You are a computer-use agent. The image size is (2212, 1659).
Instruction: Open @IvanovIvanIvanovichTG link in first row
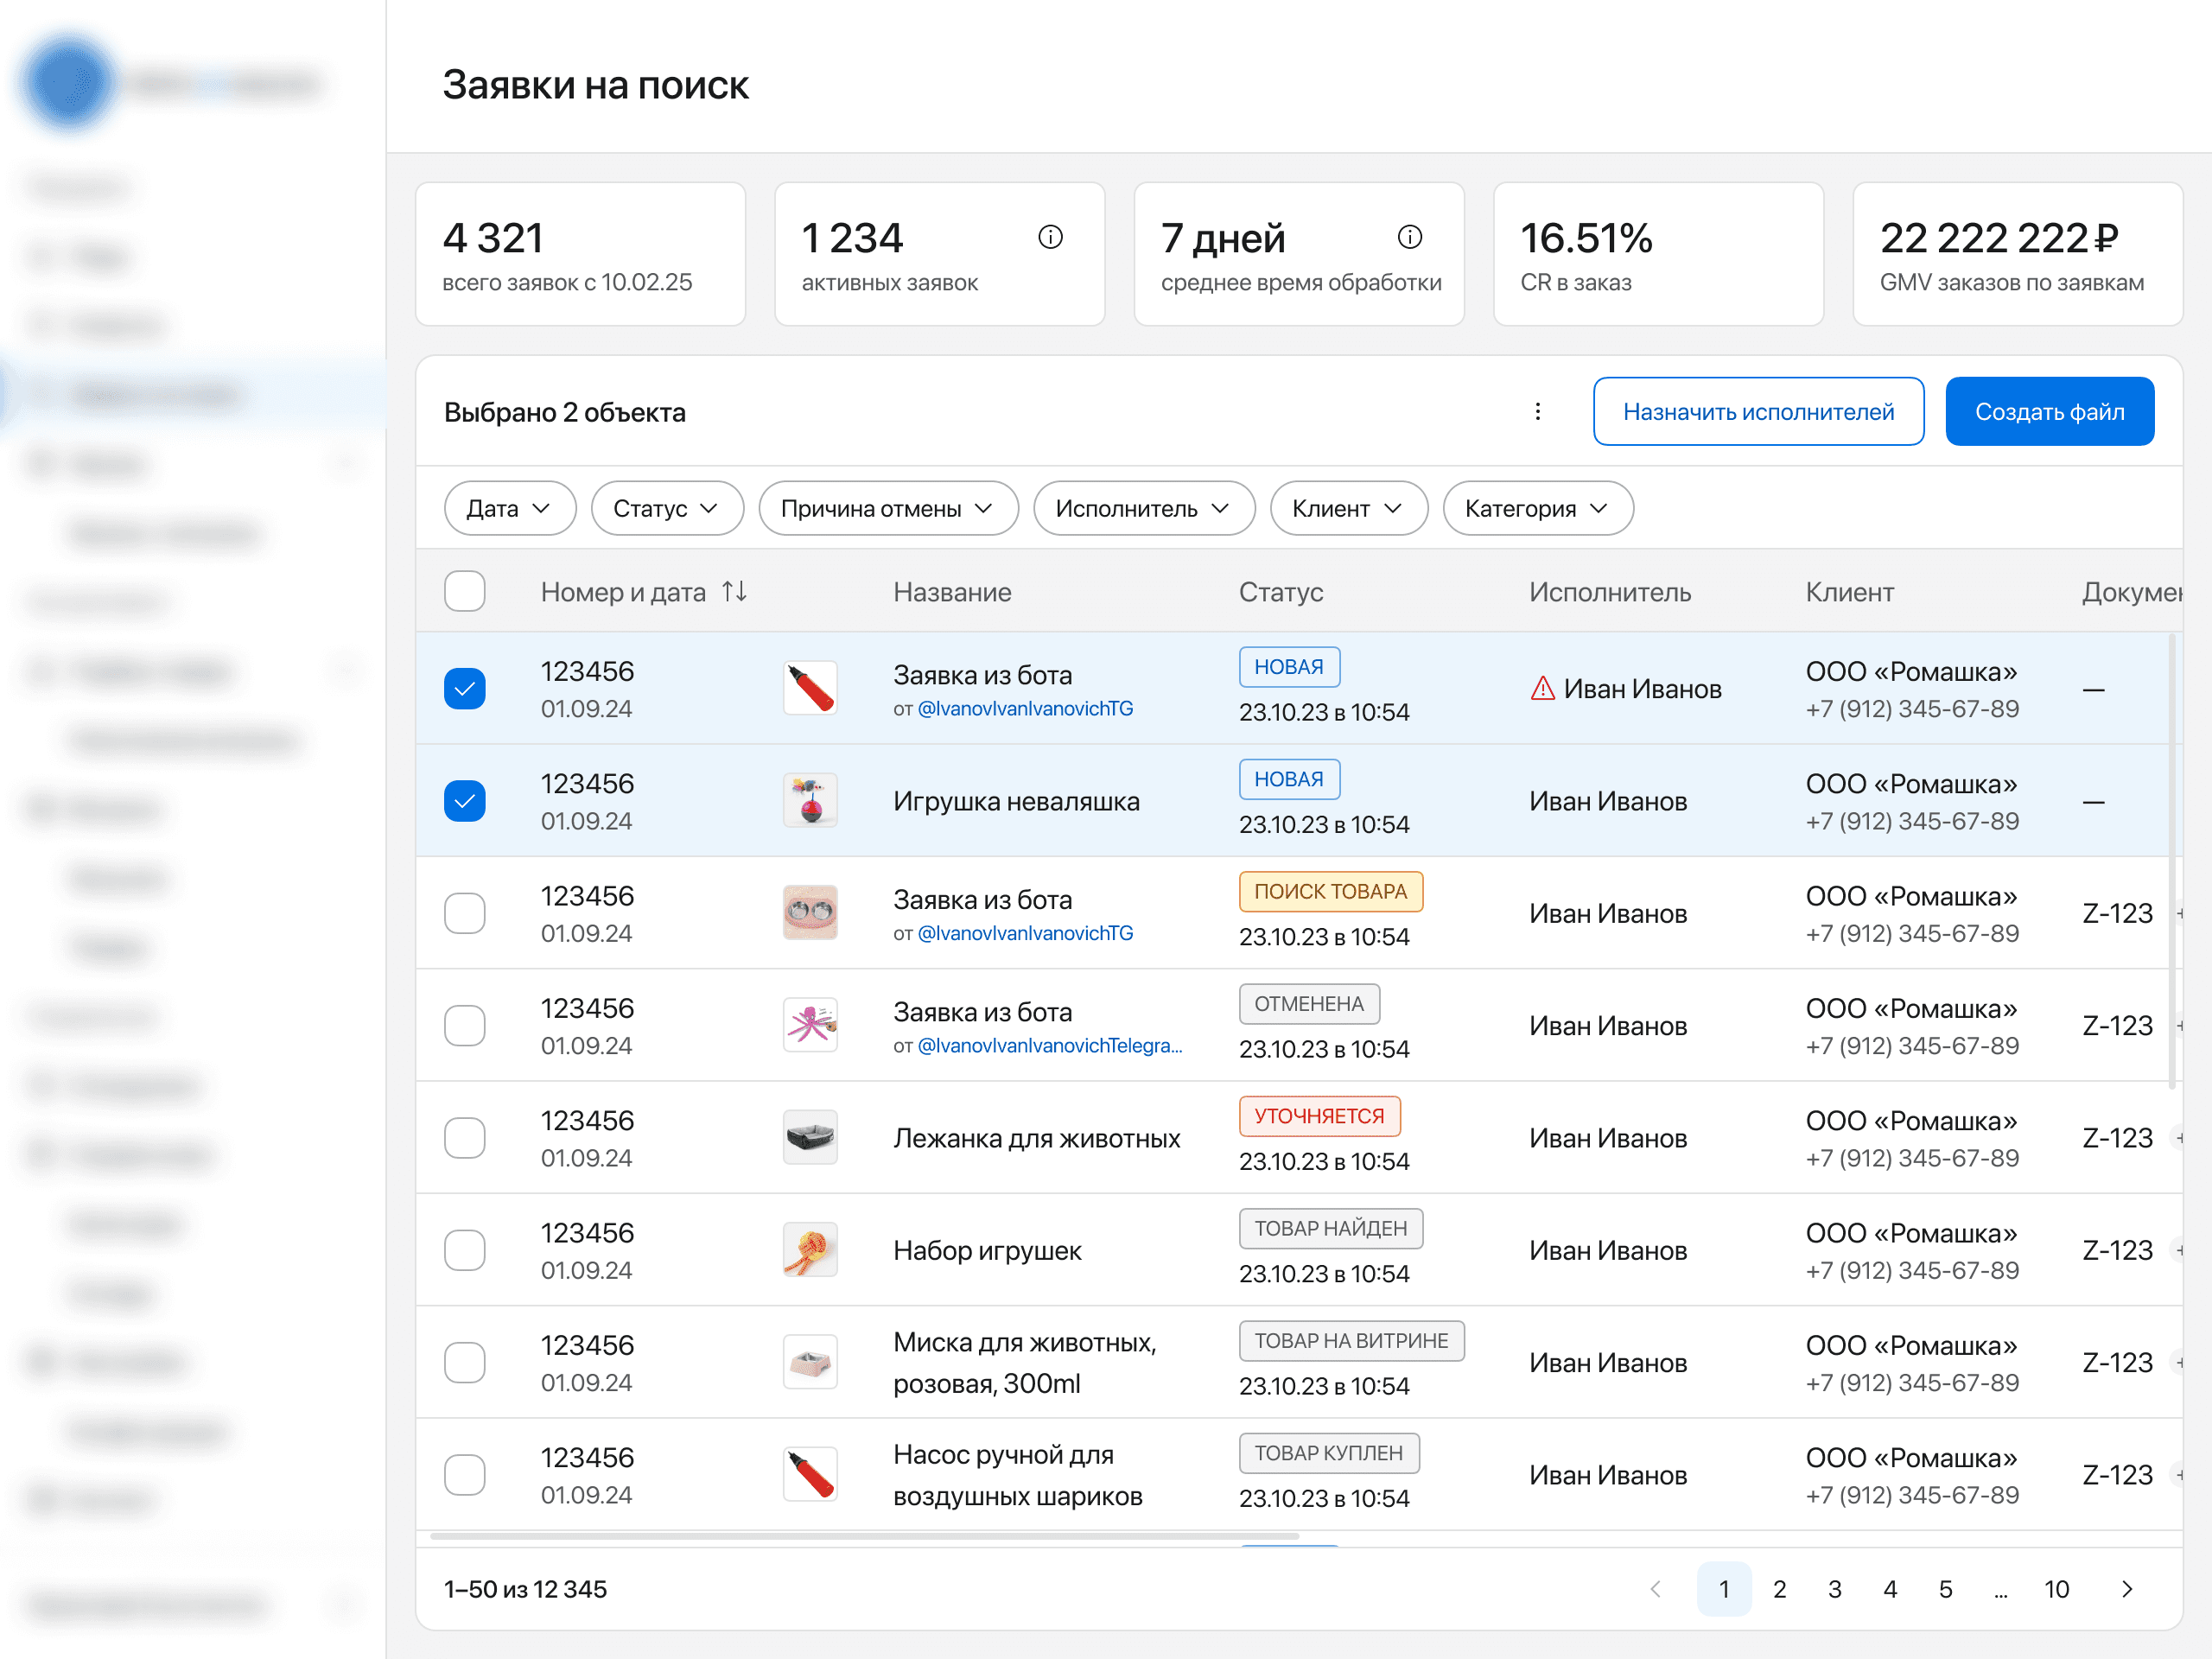1025,709
